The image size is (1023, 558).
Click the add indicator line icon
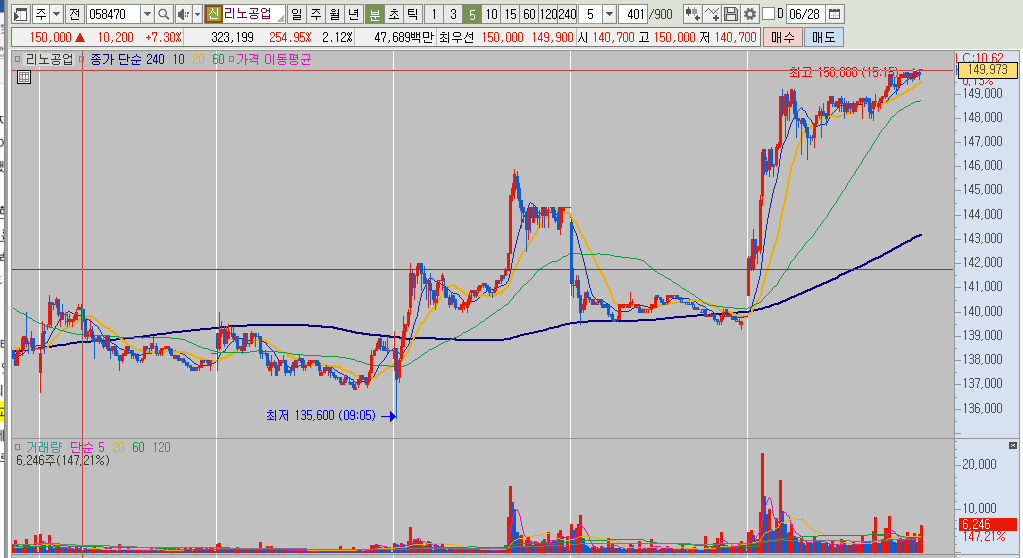pyautogui.click(x=712, y=14)
